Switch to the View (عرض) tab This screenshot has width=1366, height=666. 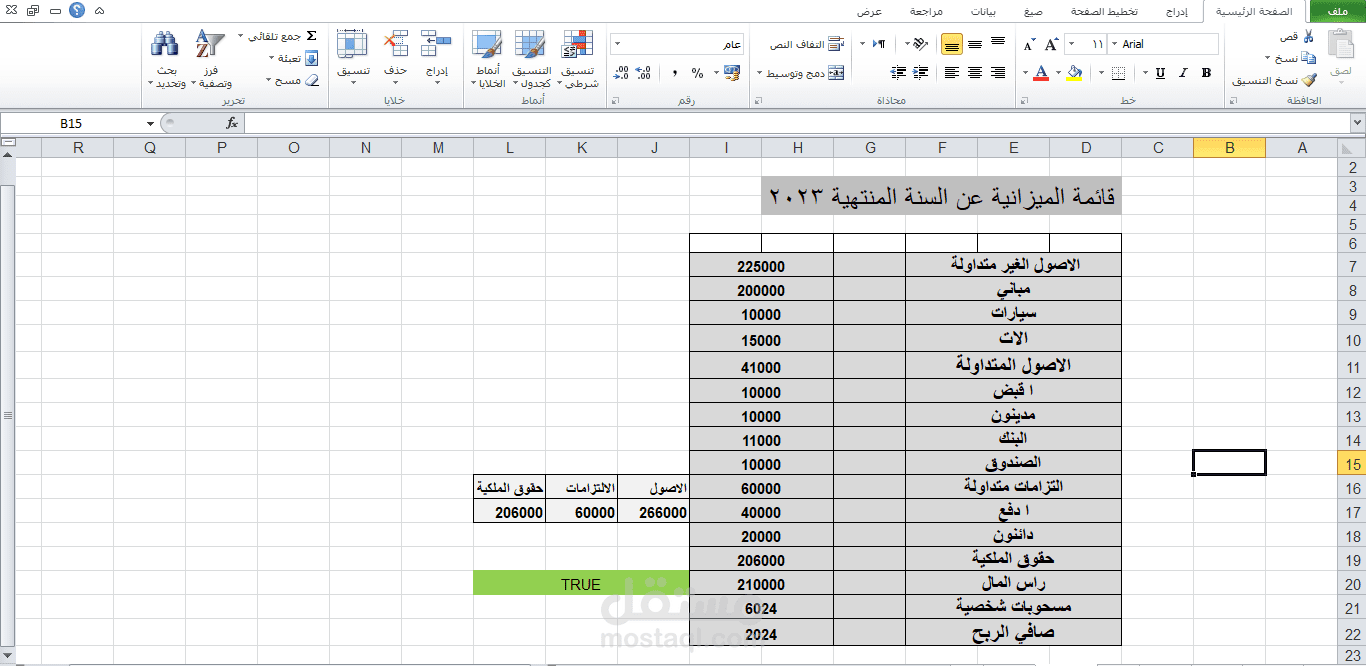point(870,12)
